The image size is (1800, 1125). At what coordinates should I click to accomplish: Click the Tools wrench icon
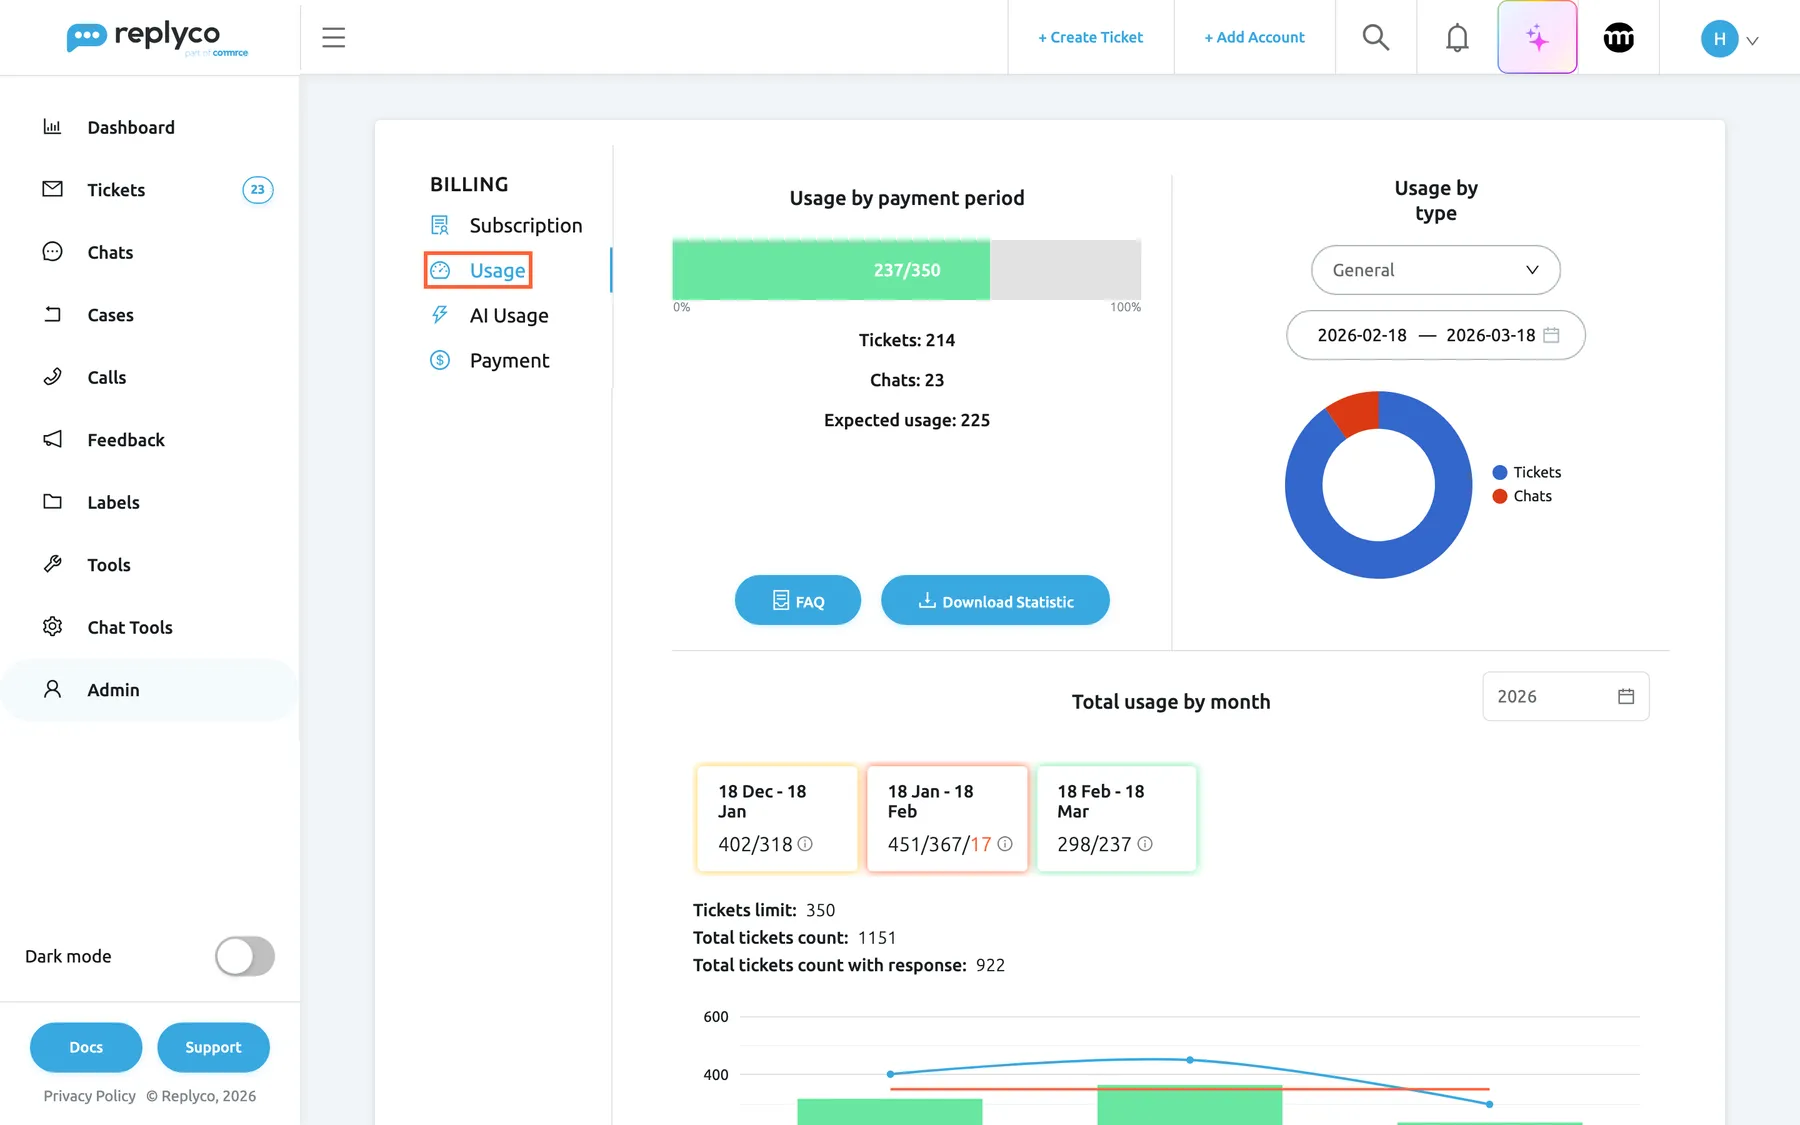[52, 564]
